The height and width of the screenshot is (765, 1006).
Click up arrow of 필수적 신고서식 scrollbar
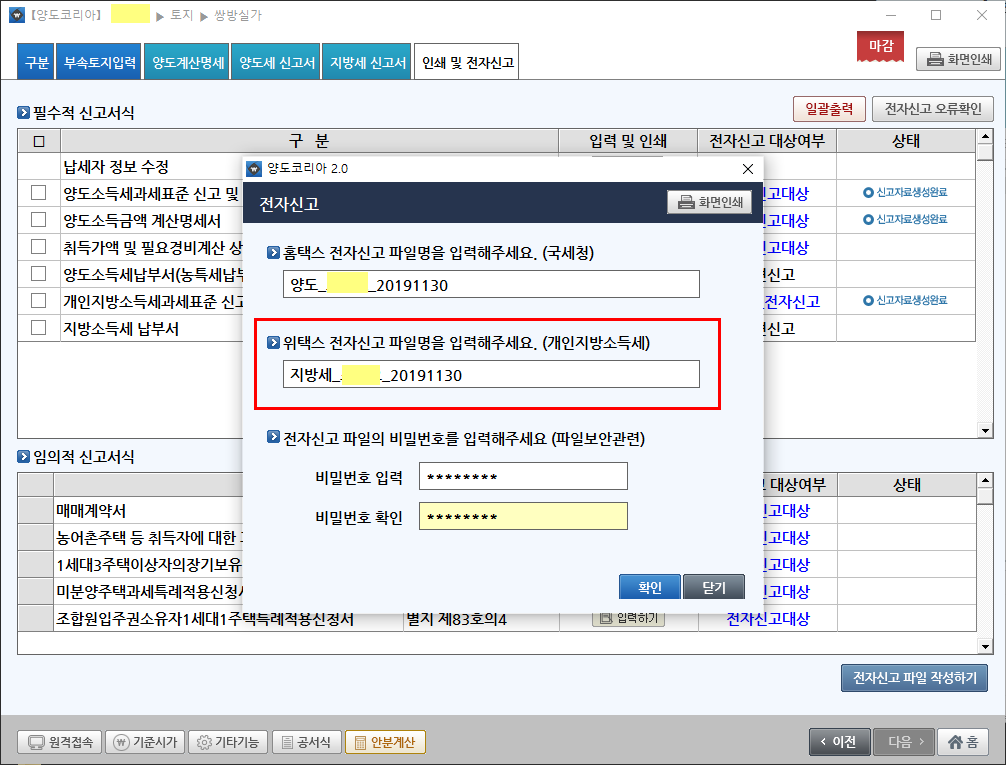[985, 137]
